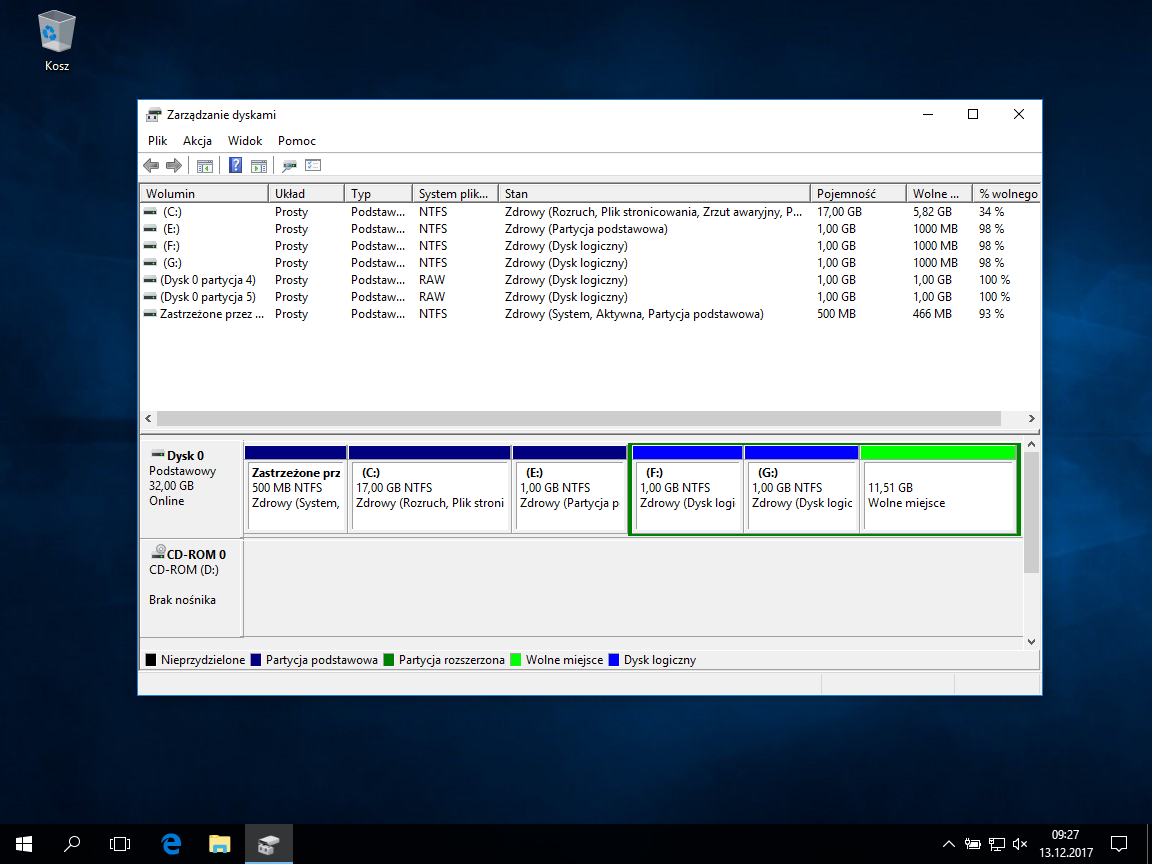Sort by the Stan column header
1152x864 pixels.
pos(655,193)
